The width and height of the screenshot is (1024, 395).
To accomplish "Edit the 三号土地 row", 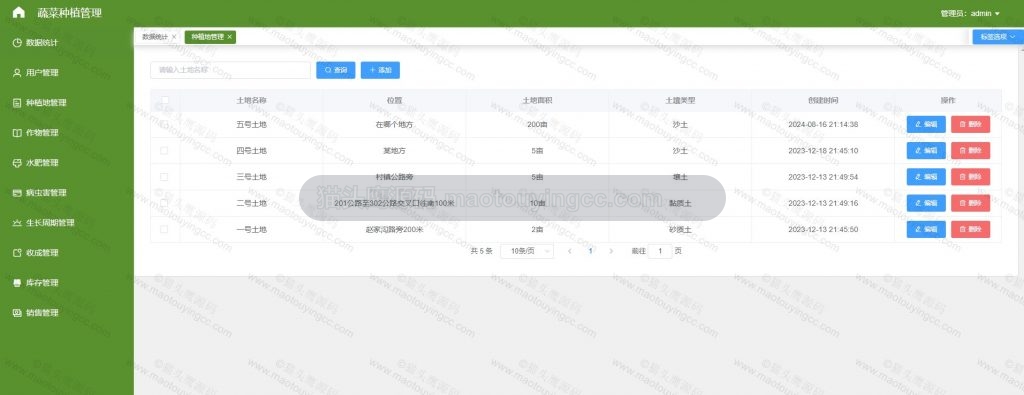I will [x=926, y=177].
